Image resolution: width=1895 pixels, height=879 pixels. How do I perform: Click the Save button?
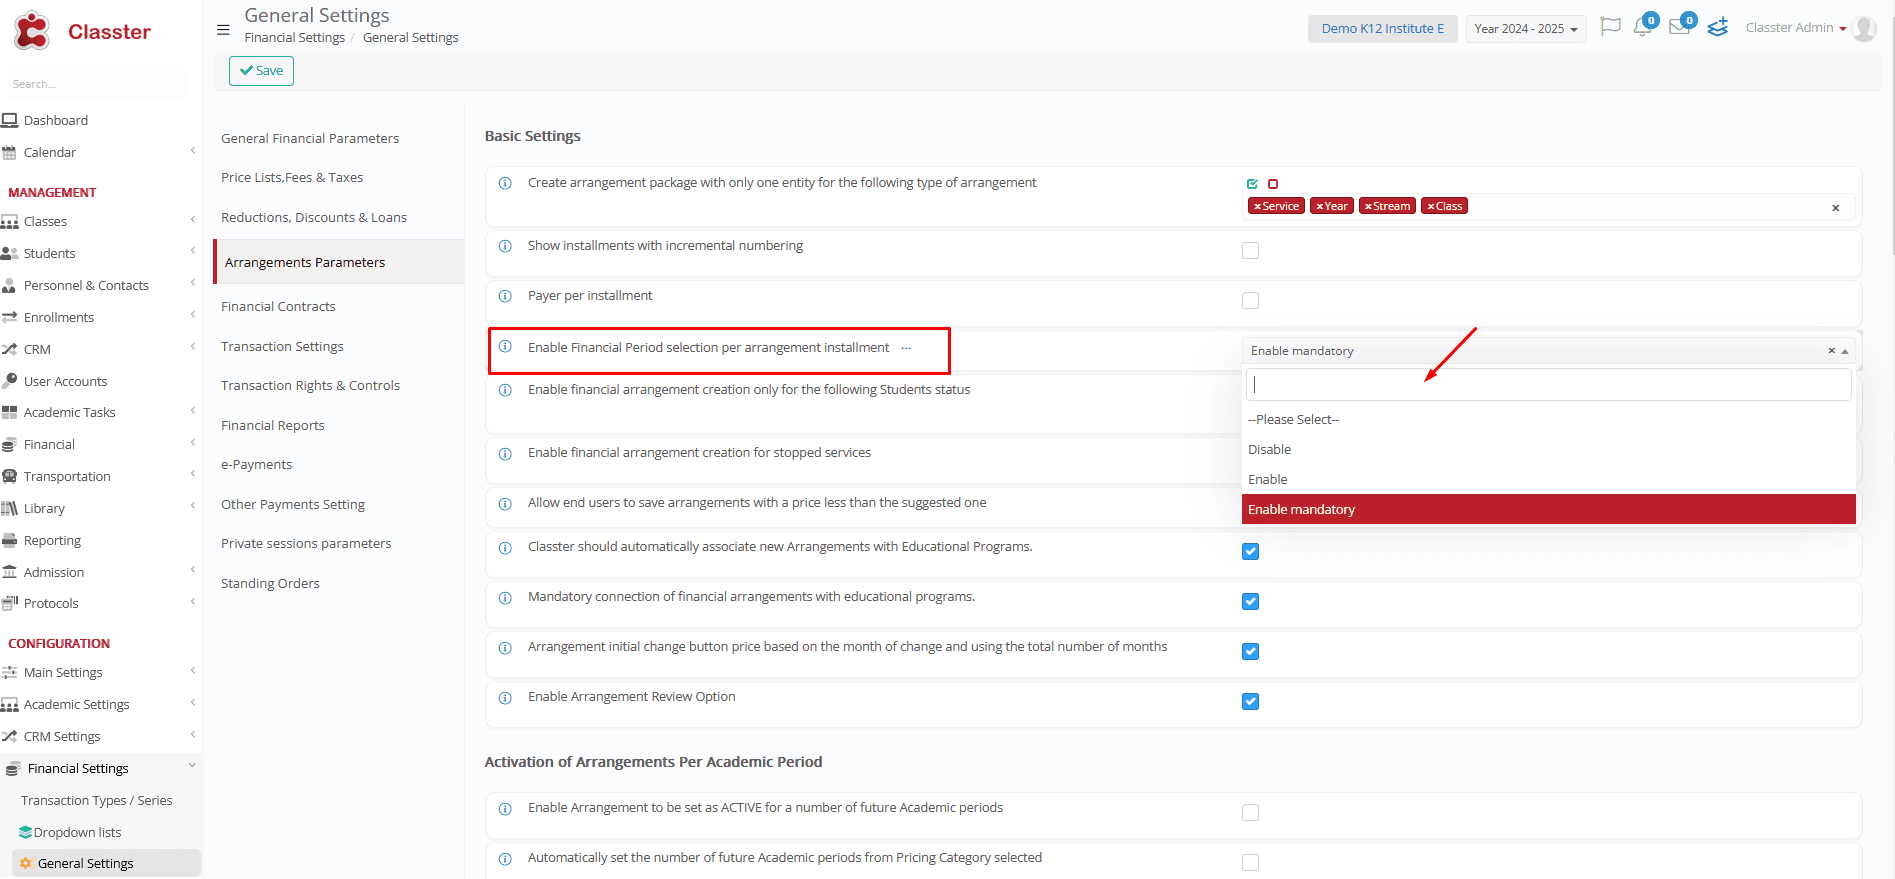coord(261,71)
